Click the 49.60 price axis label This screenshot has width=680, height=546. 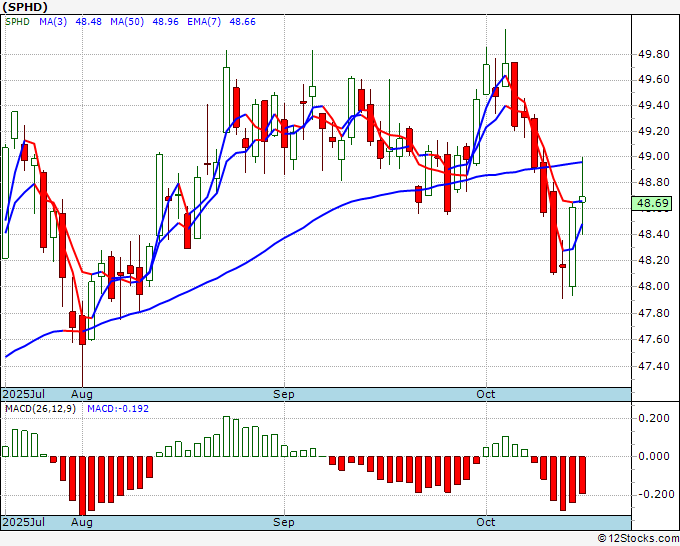click(654, 80)
